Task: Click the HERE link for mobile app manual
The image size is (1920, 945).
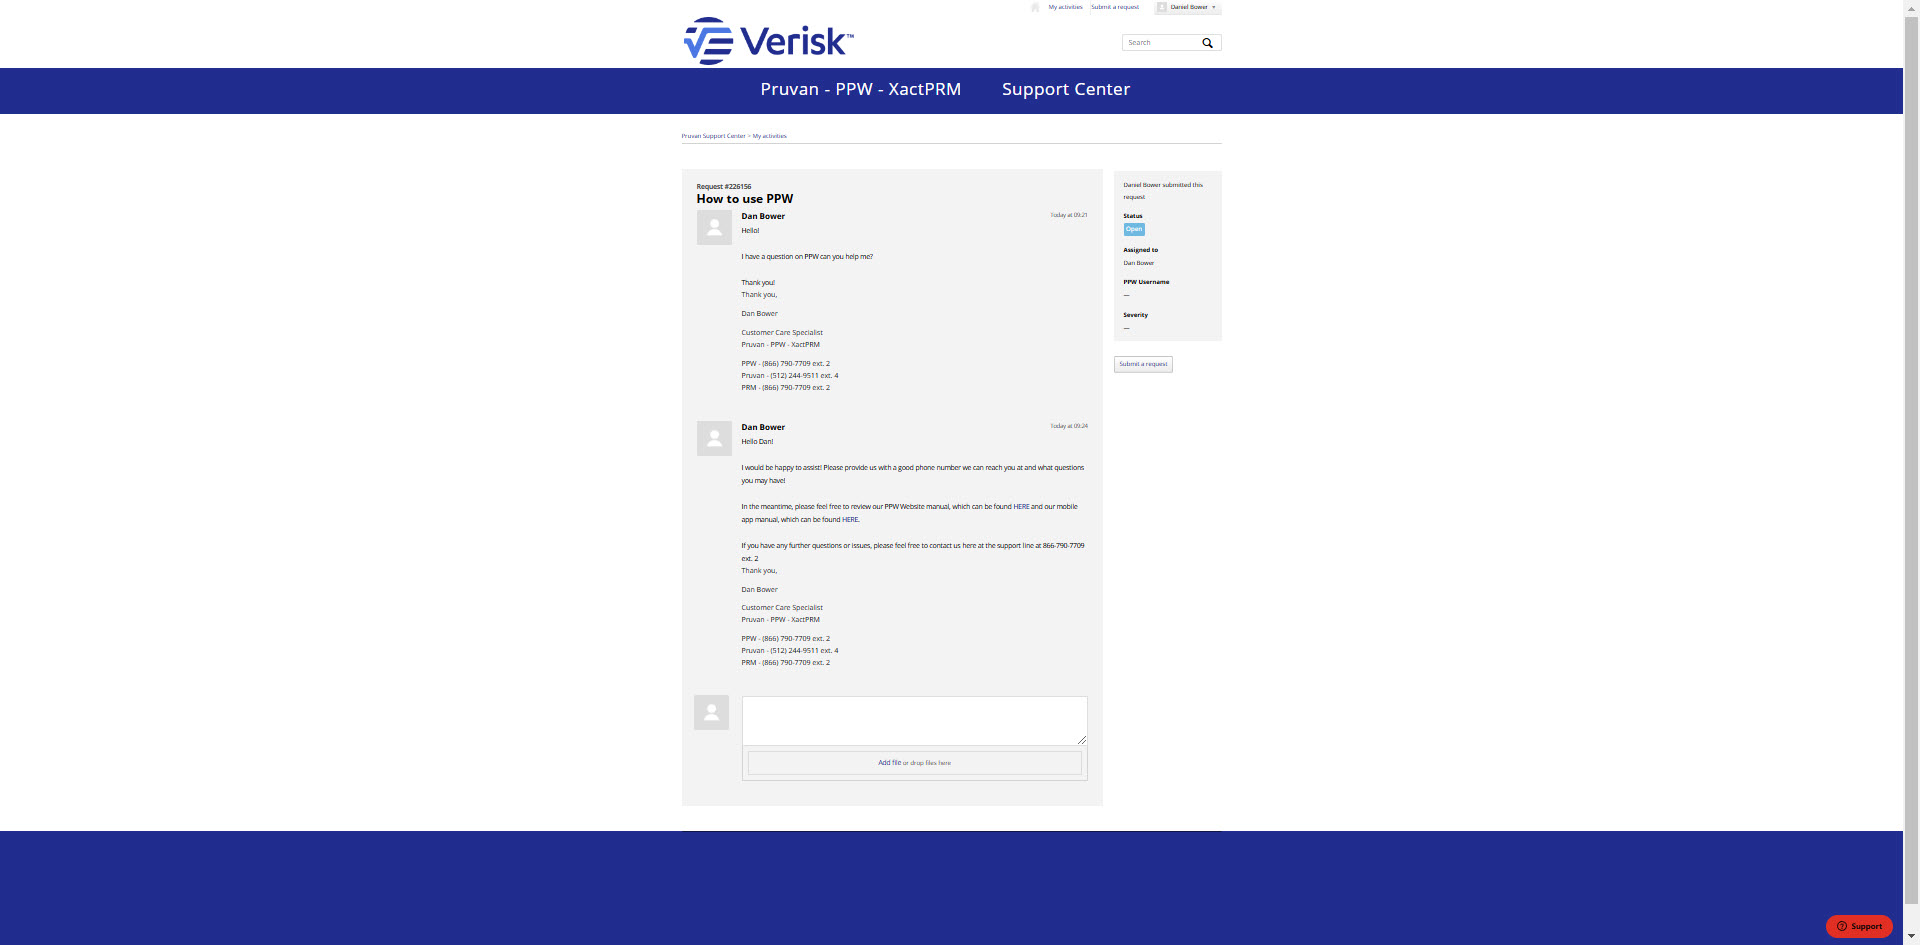Action: (850, 520)
